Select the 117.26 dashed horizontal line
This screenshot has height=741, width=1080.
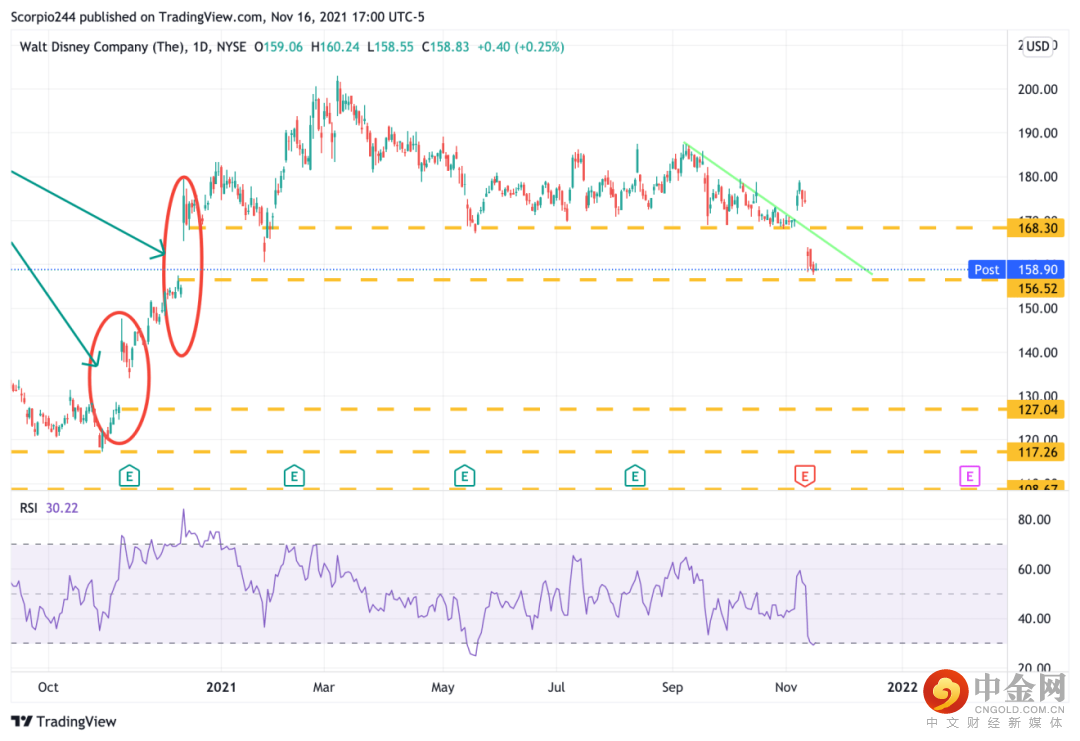point(509,452)
